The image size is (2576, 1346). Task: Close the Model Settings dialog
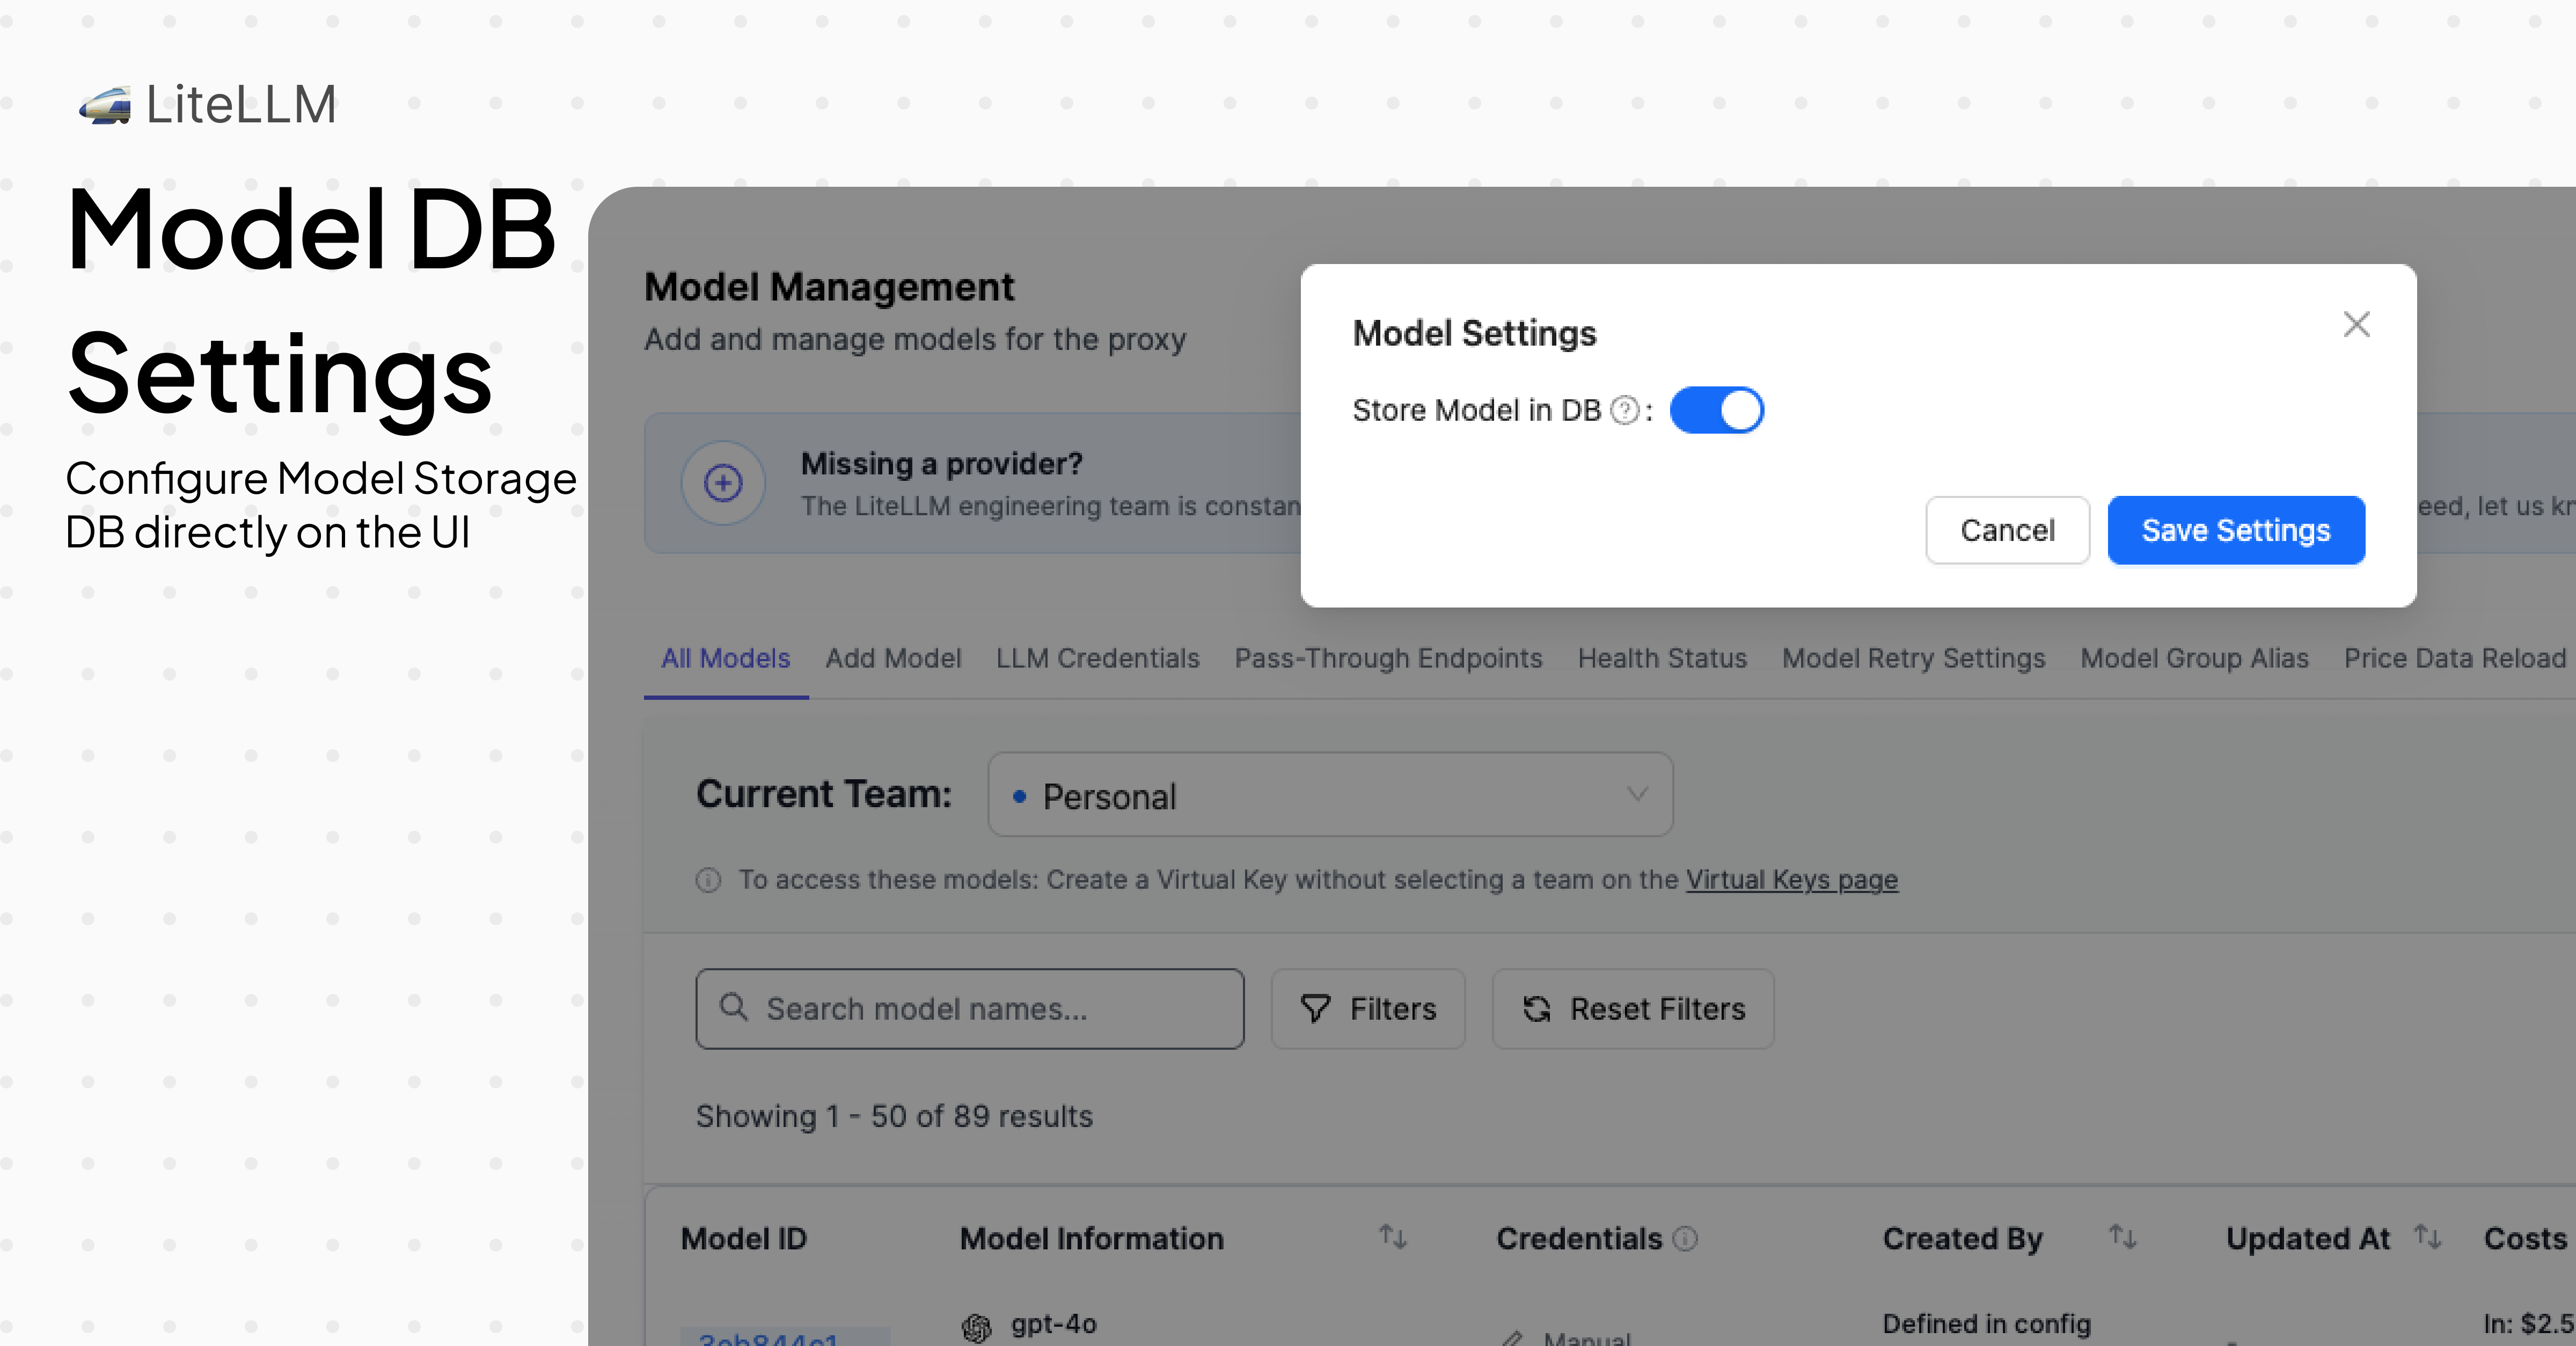2357,323
